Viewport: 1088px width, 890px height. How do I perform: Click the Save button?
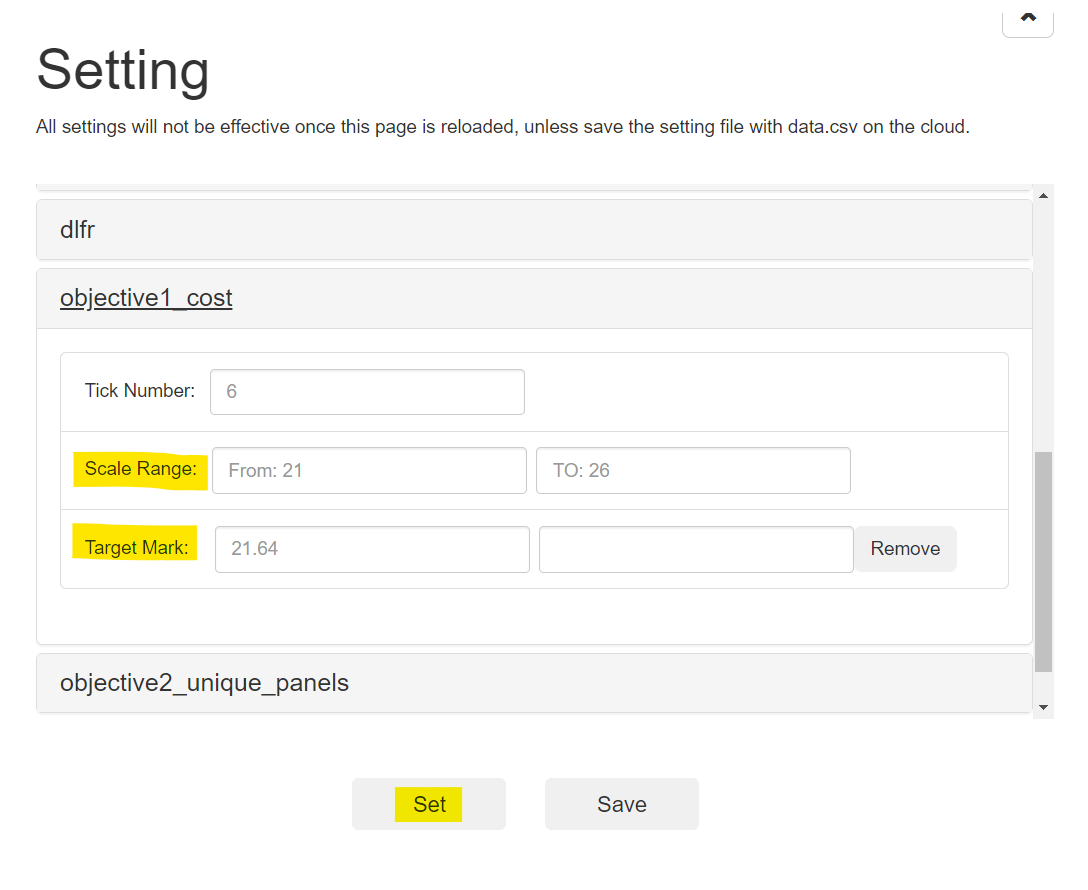(x=621, y=804)
